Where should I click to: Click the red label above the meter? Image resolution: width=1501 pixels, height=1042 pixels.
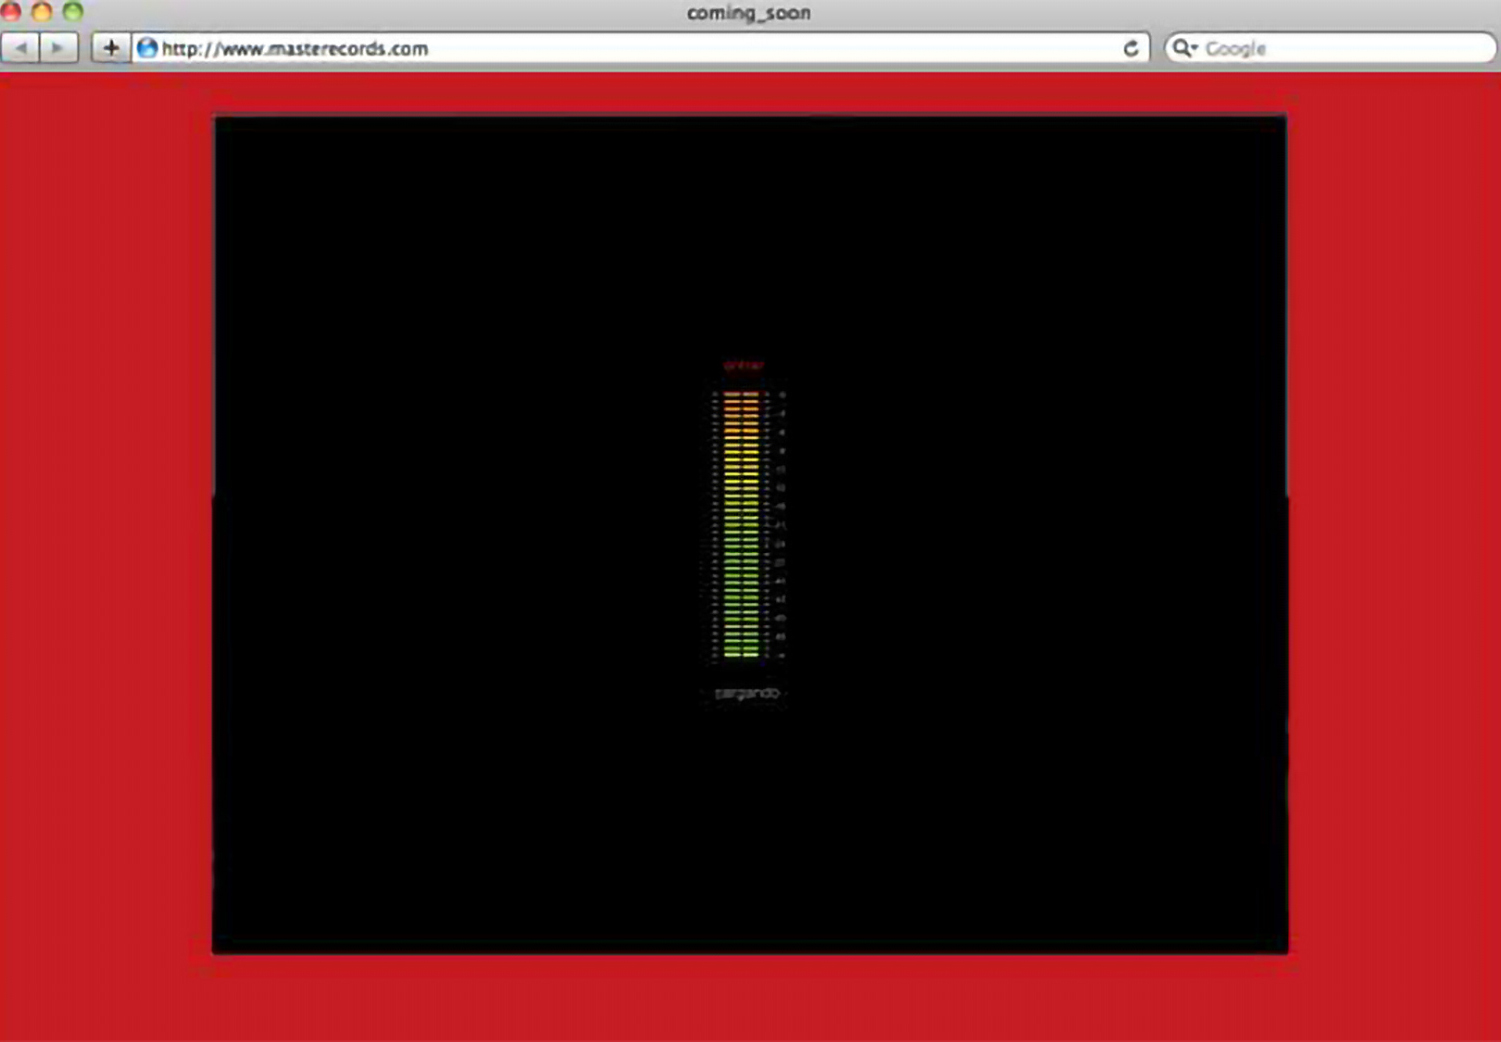pyautogui.click(x=743, y=366)
